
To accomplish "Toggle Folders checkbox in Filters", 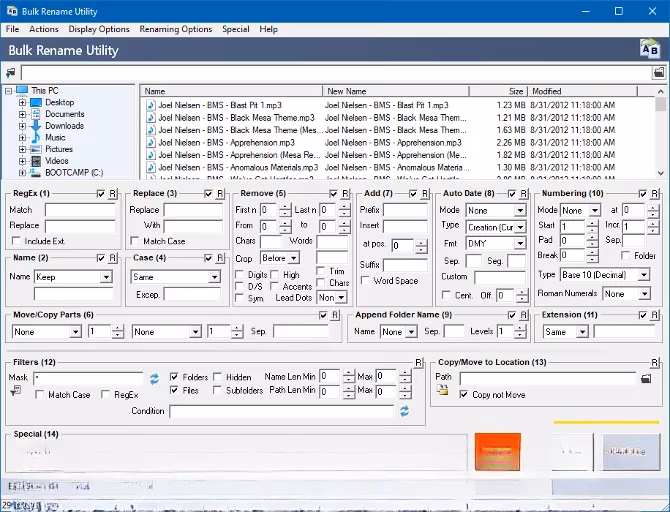I will click(174, 377).
